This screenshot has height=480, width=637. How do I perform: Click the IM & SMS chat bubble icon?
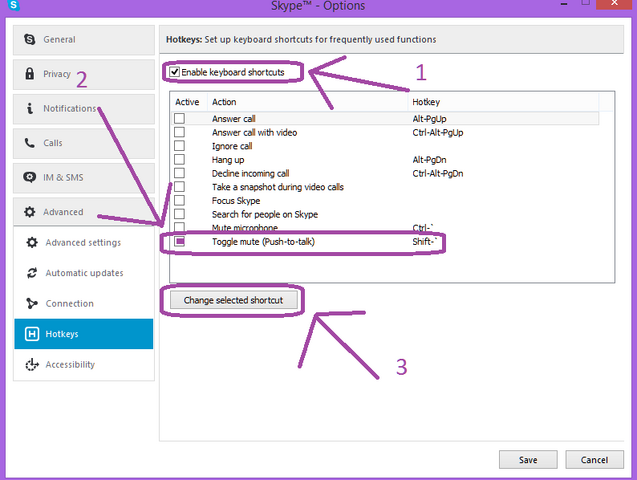tap(29, 177)
